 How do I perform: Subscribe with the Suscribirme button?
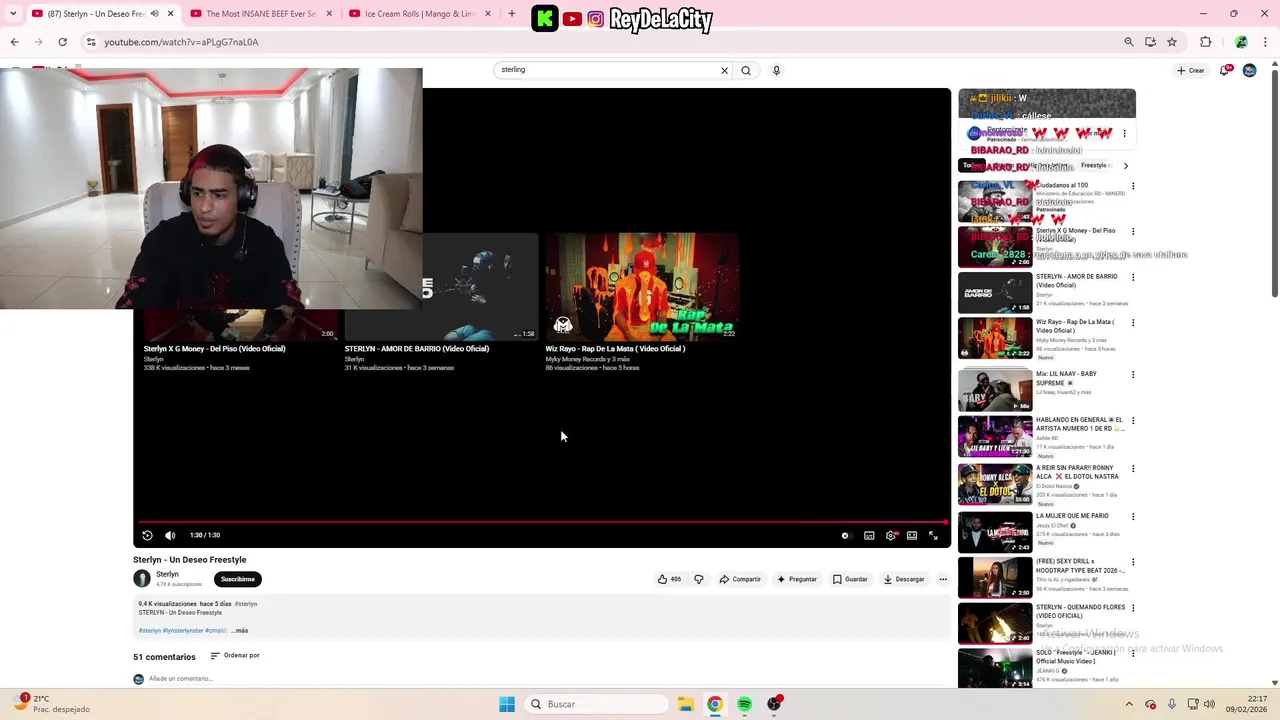tap(238, 579)
